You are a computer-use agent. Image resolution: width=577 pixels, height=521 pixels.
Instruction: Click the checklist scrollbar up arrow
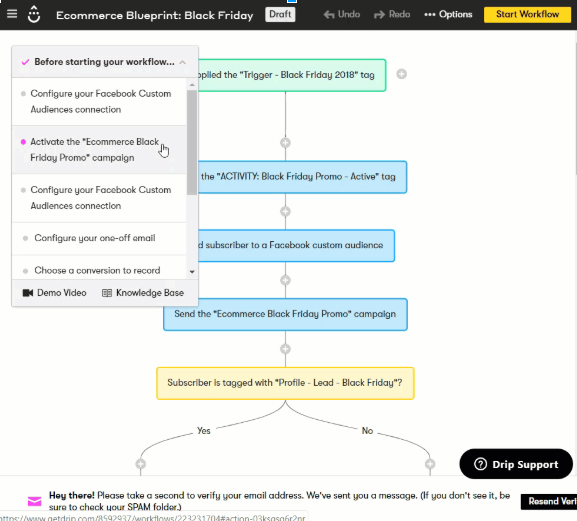point(192,85)
